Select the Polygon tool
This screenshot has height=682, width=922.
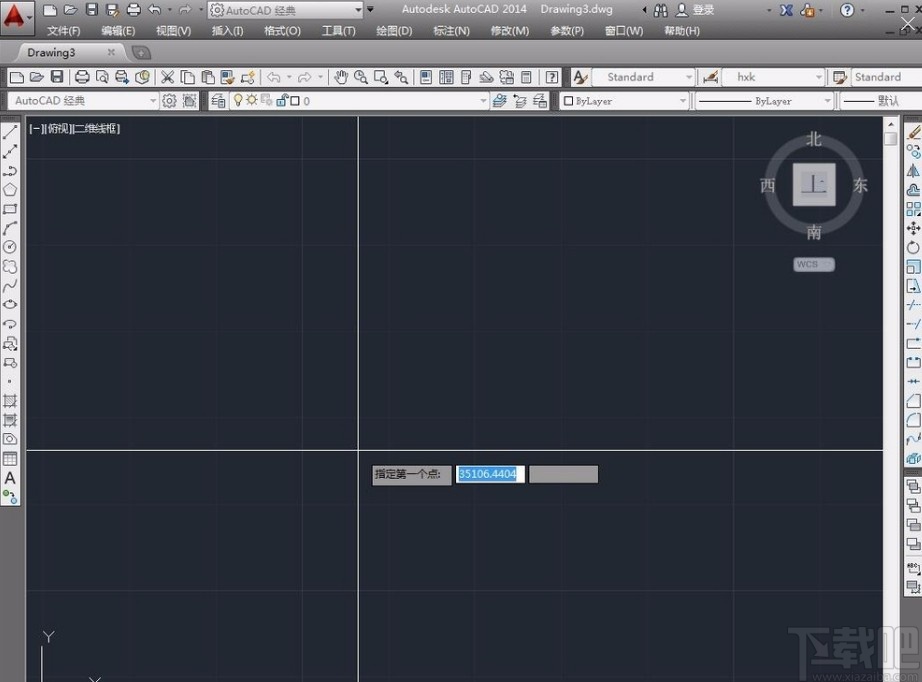[10, 190]
